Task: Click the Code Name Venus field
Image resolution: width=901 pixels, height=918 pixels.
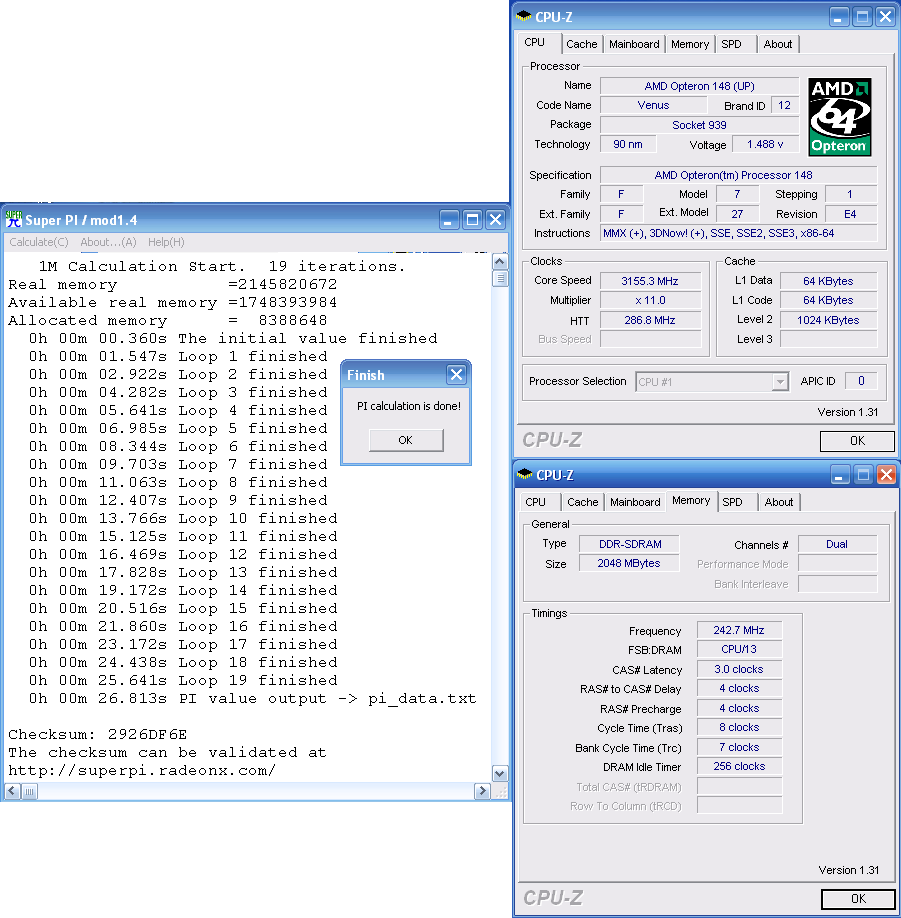Action: pyautogui.click(x=653, y=105)
